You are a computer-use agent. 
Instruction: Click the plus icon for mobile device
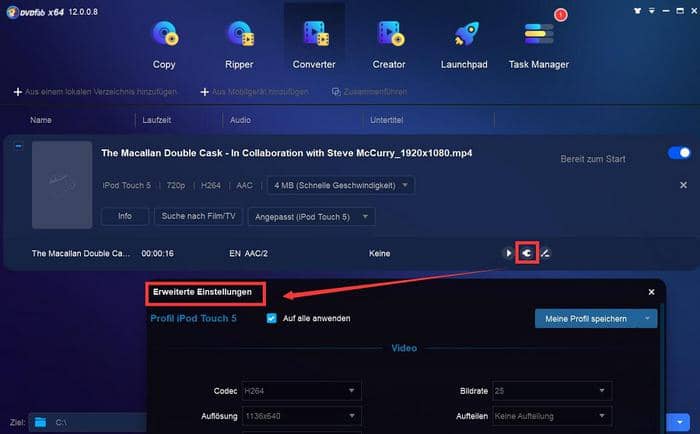(204, 92)
